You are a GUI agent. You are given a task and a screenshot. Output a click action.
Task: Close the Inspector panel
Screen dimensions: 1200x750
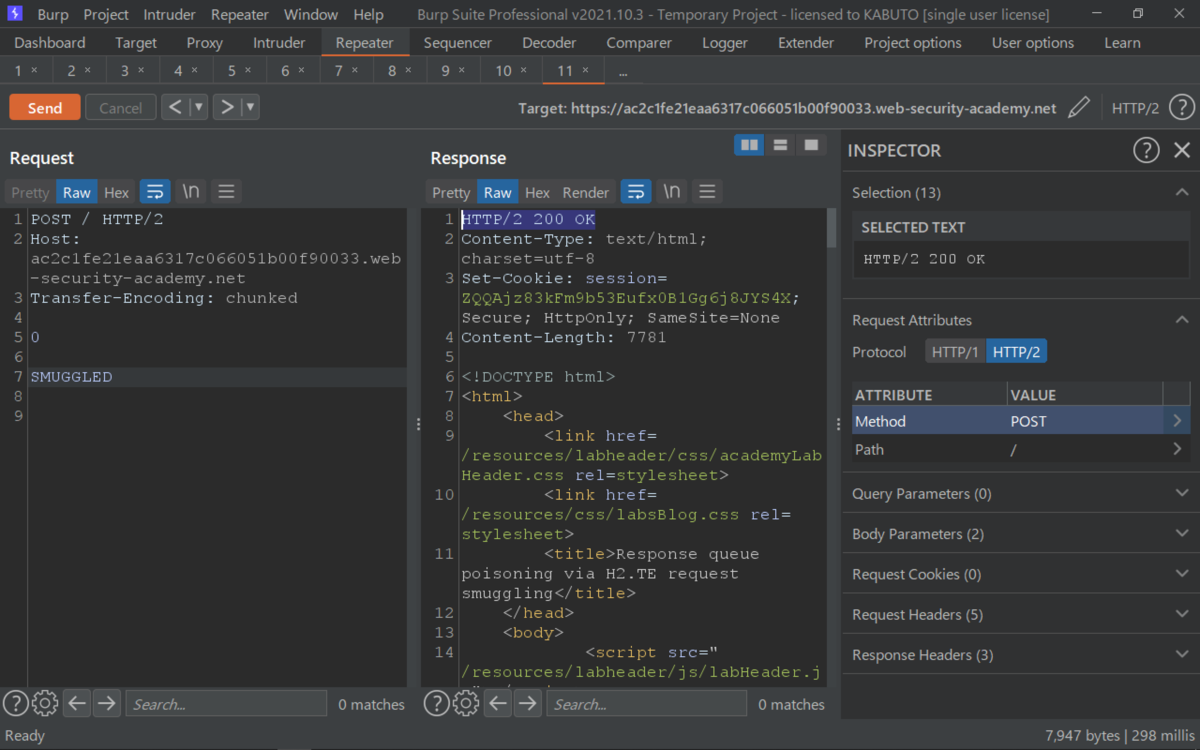click(x=1182, y=150)
